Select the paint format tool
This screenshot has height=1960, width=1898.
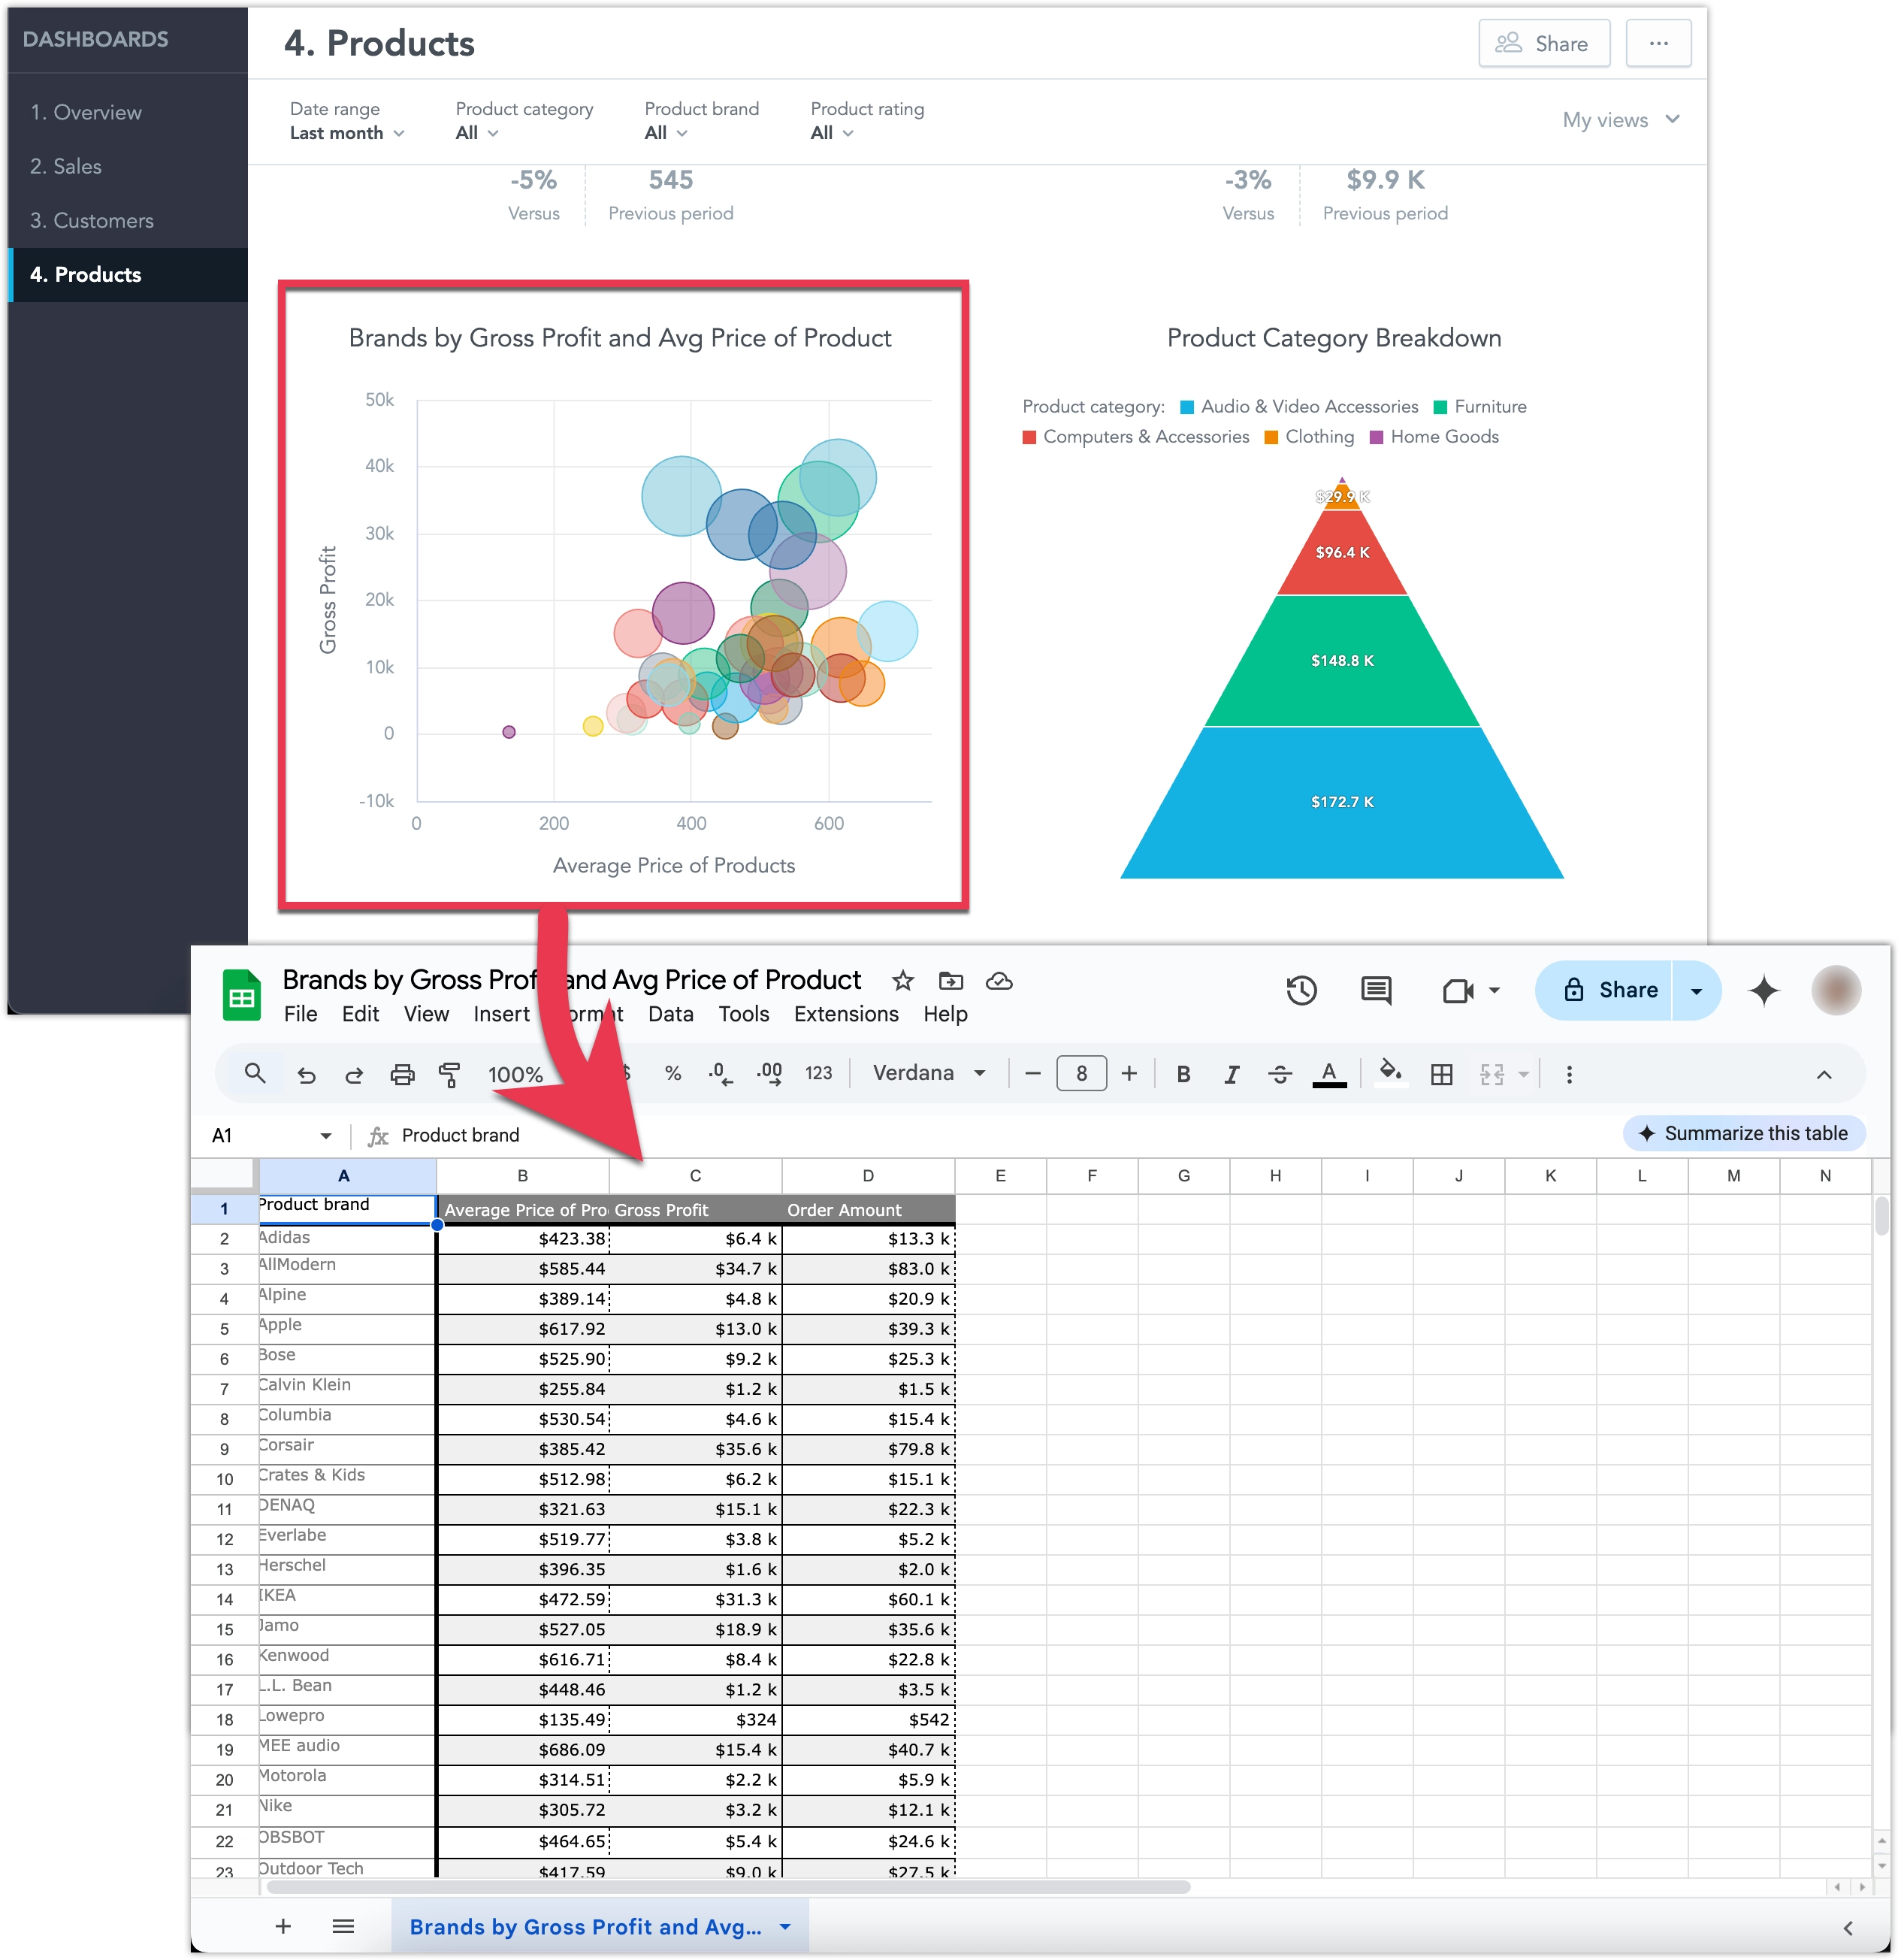coord(450,1073)
